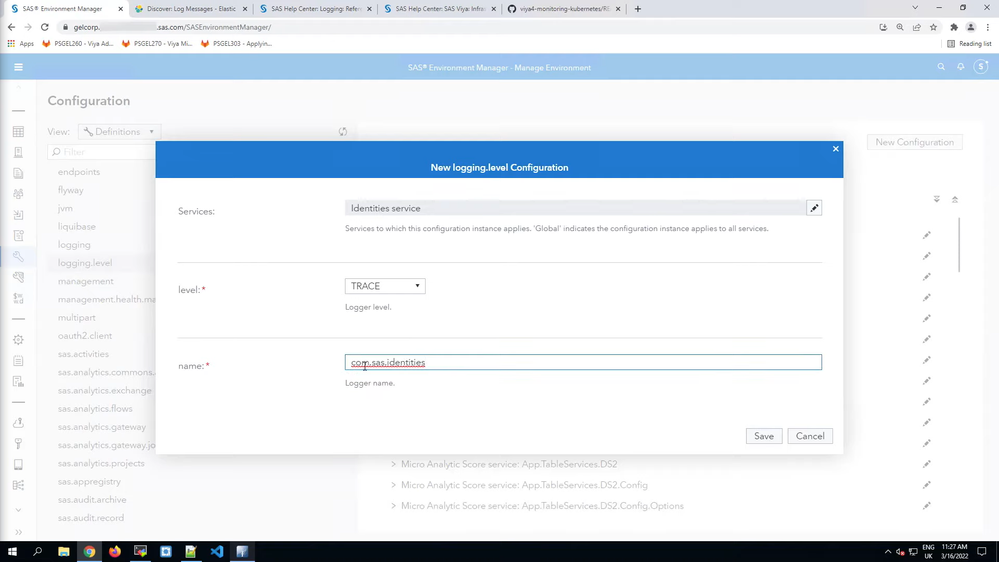Click the logger name input field
The image size is (999, 562).
(x=583, y=363)
